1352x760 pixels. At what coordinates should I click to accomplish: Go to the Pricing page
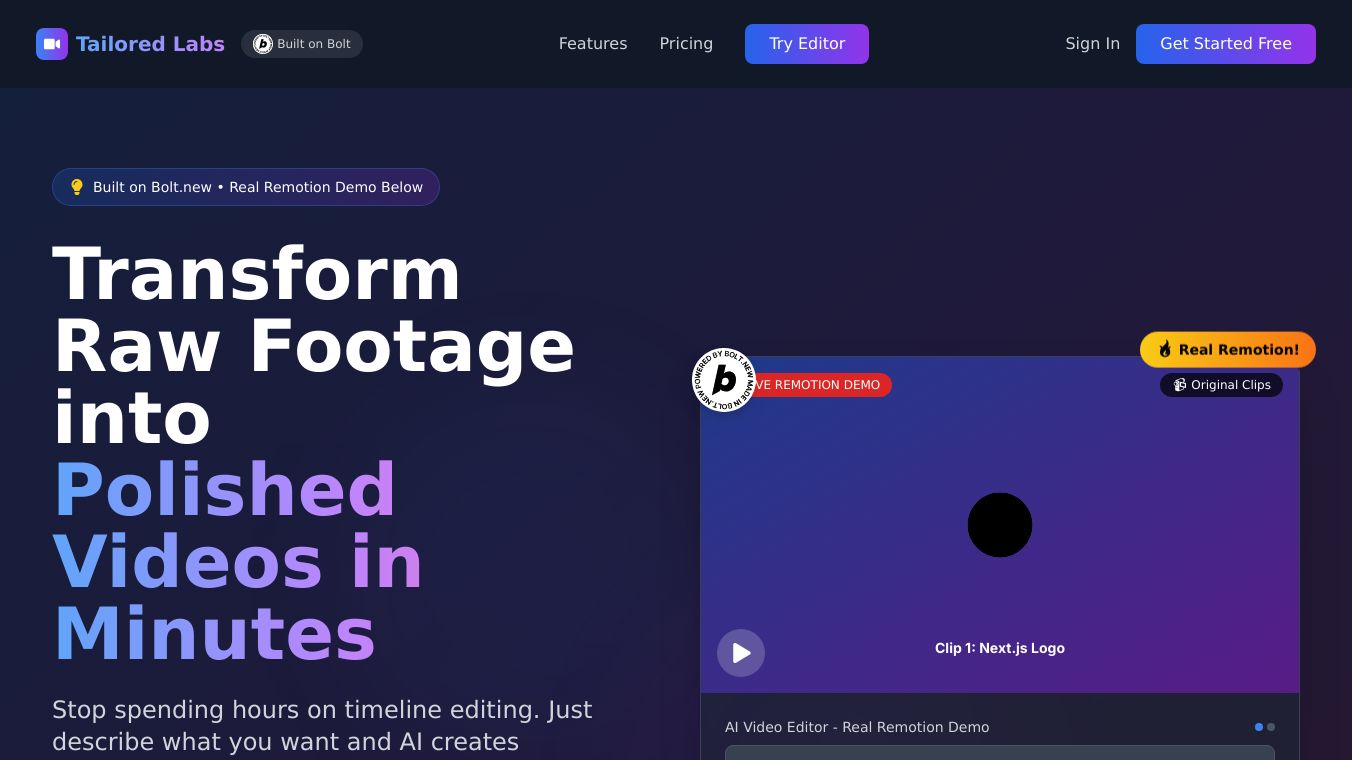click(686, 44)
